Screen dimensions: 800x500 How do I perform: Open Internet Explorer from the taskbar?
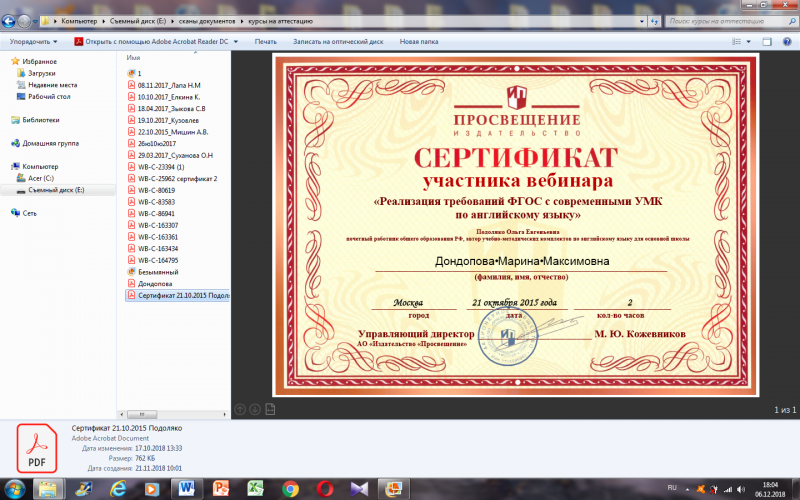[x=118, y=489]
